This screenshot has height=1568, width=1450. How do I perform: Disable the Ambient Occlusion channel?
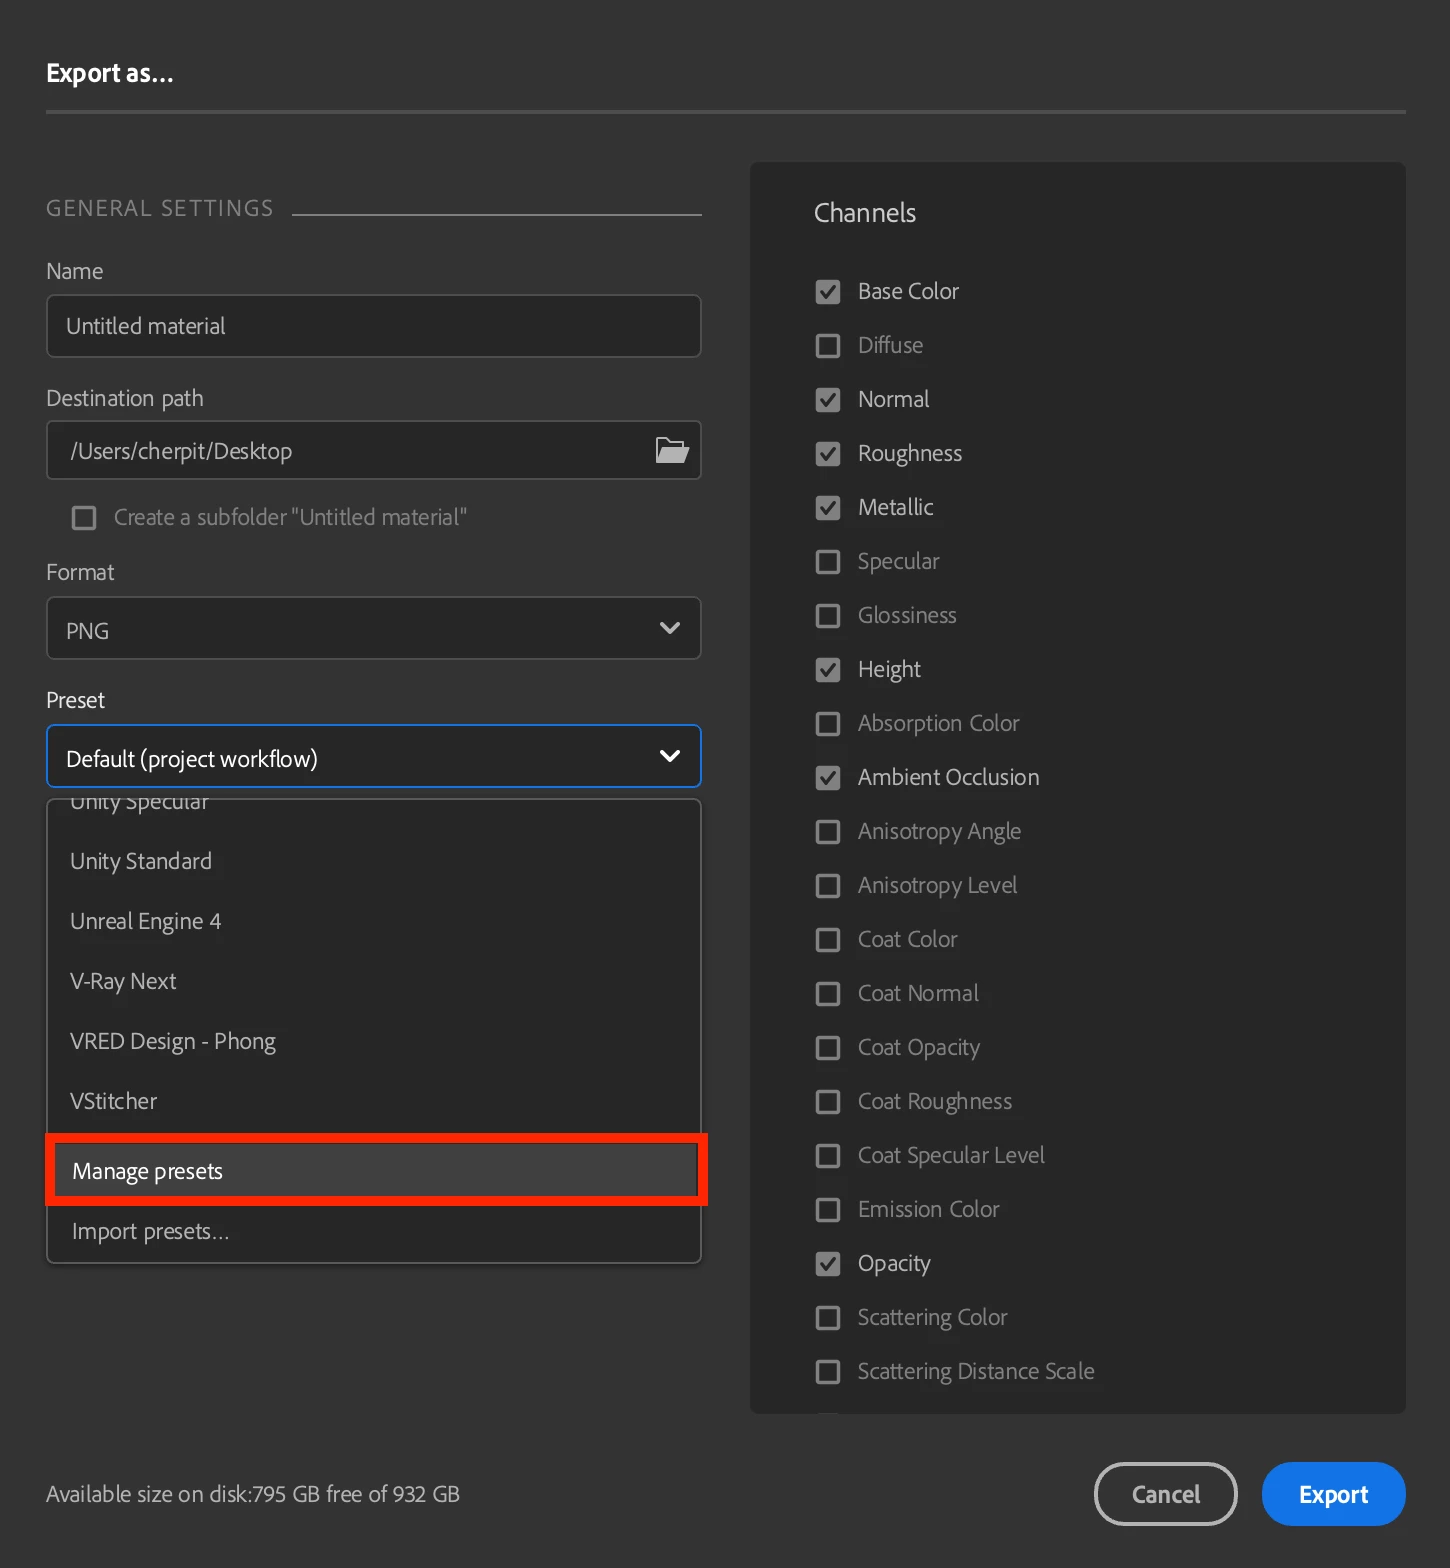point(828,778)
